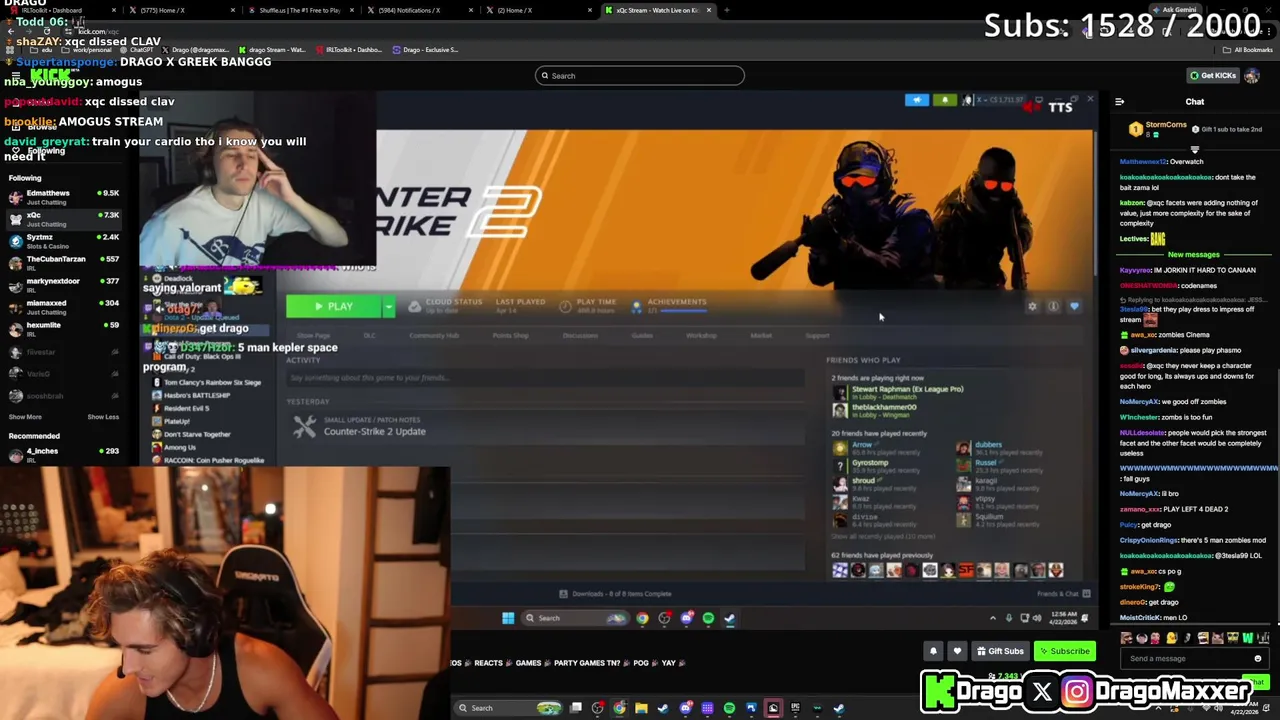This screenshot has width=1280, height=720.
Task: Open the Drago - Exclusive bookmark
Action: click(x=426, y=50)
